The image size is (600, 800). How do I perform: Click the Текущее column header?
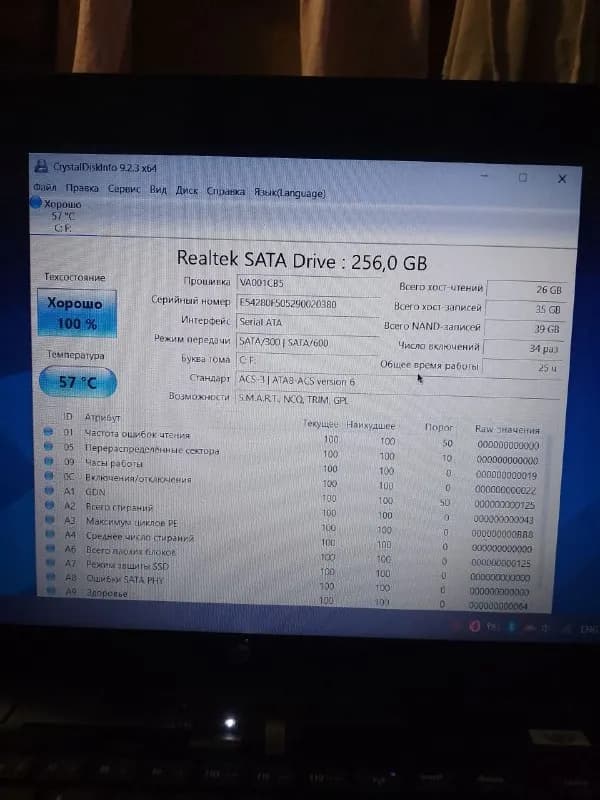(x=320, y=423)
